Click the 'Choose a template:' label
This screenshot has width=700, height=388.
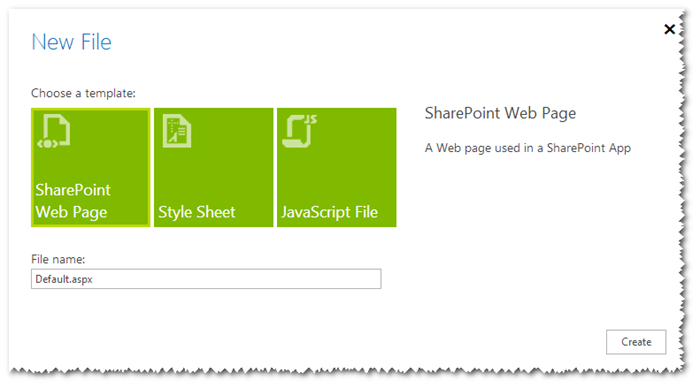[x=83, y=93]
